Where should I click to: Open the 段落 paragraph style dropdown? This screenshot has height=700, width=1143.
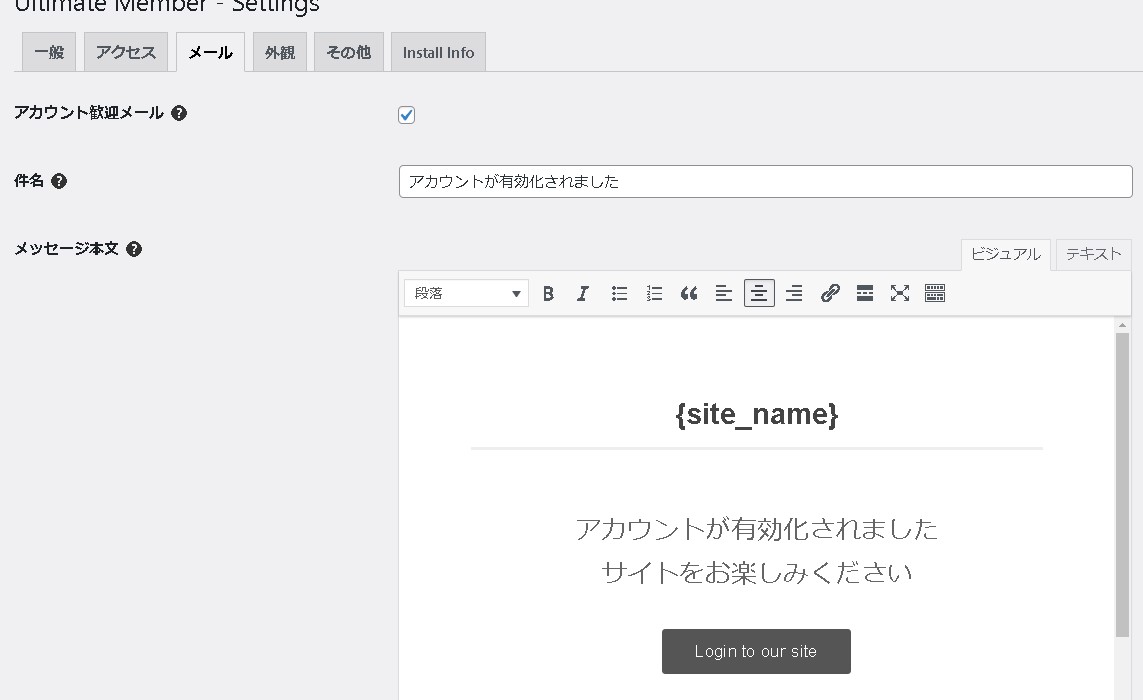point(465,293)
